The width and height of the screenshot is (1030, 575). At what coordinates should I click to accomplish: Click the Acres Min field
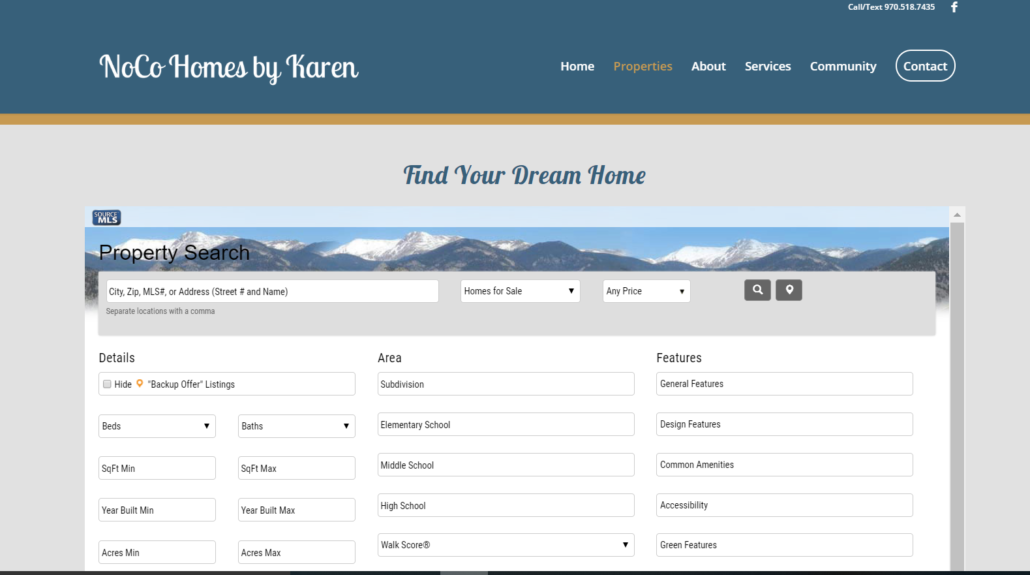point(157,552)
